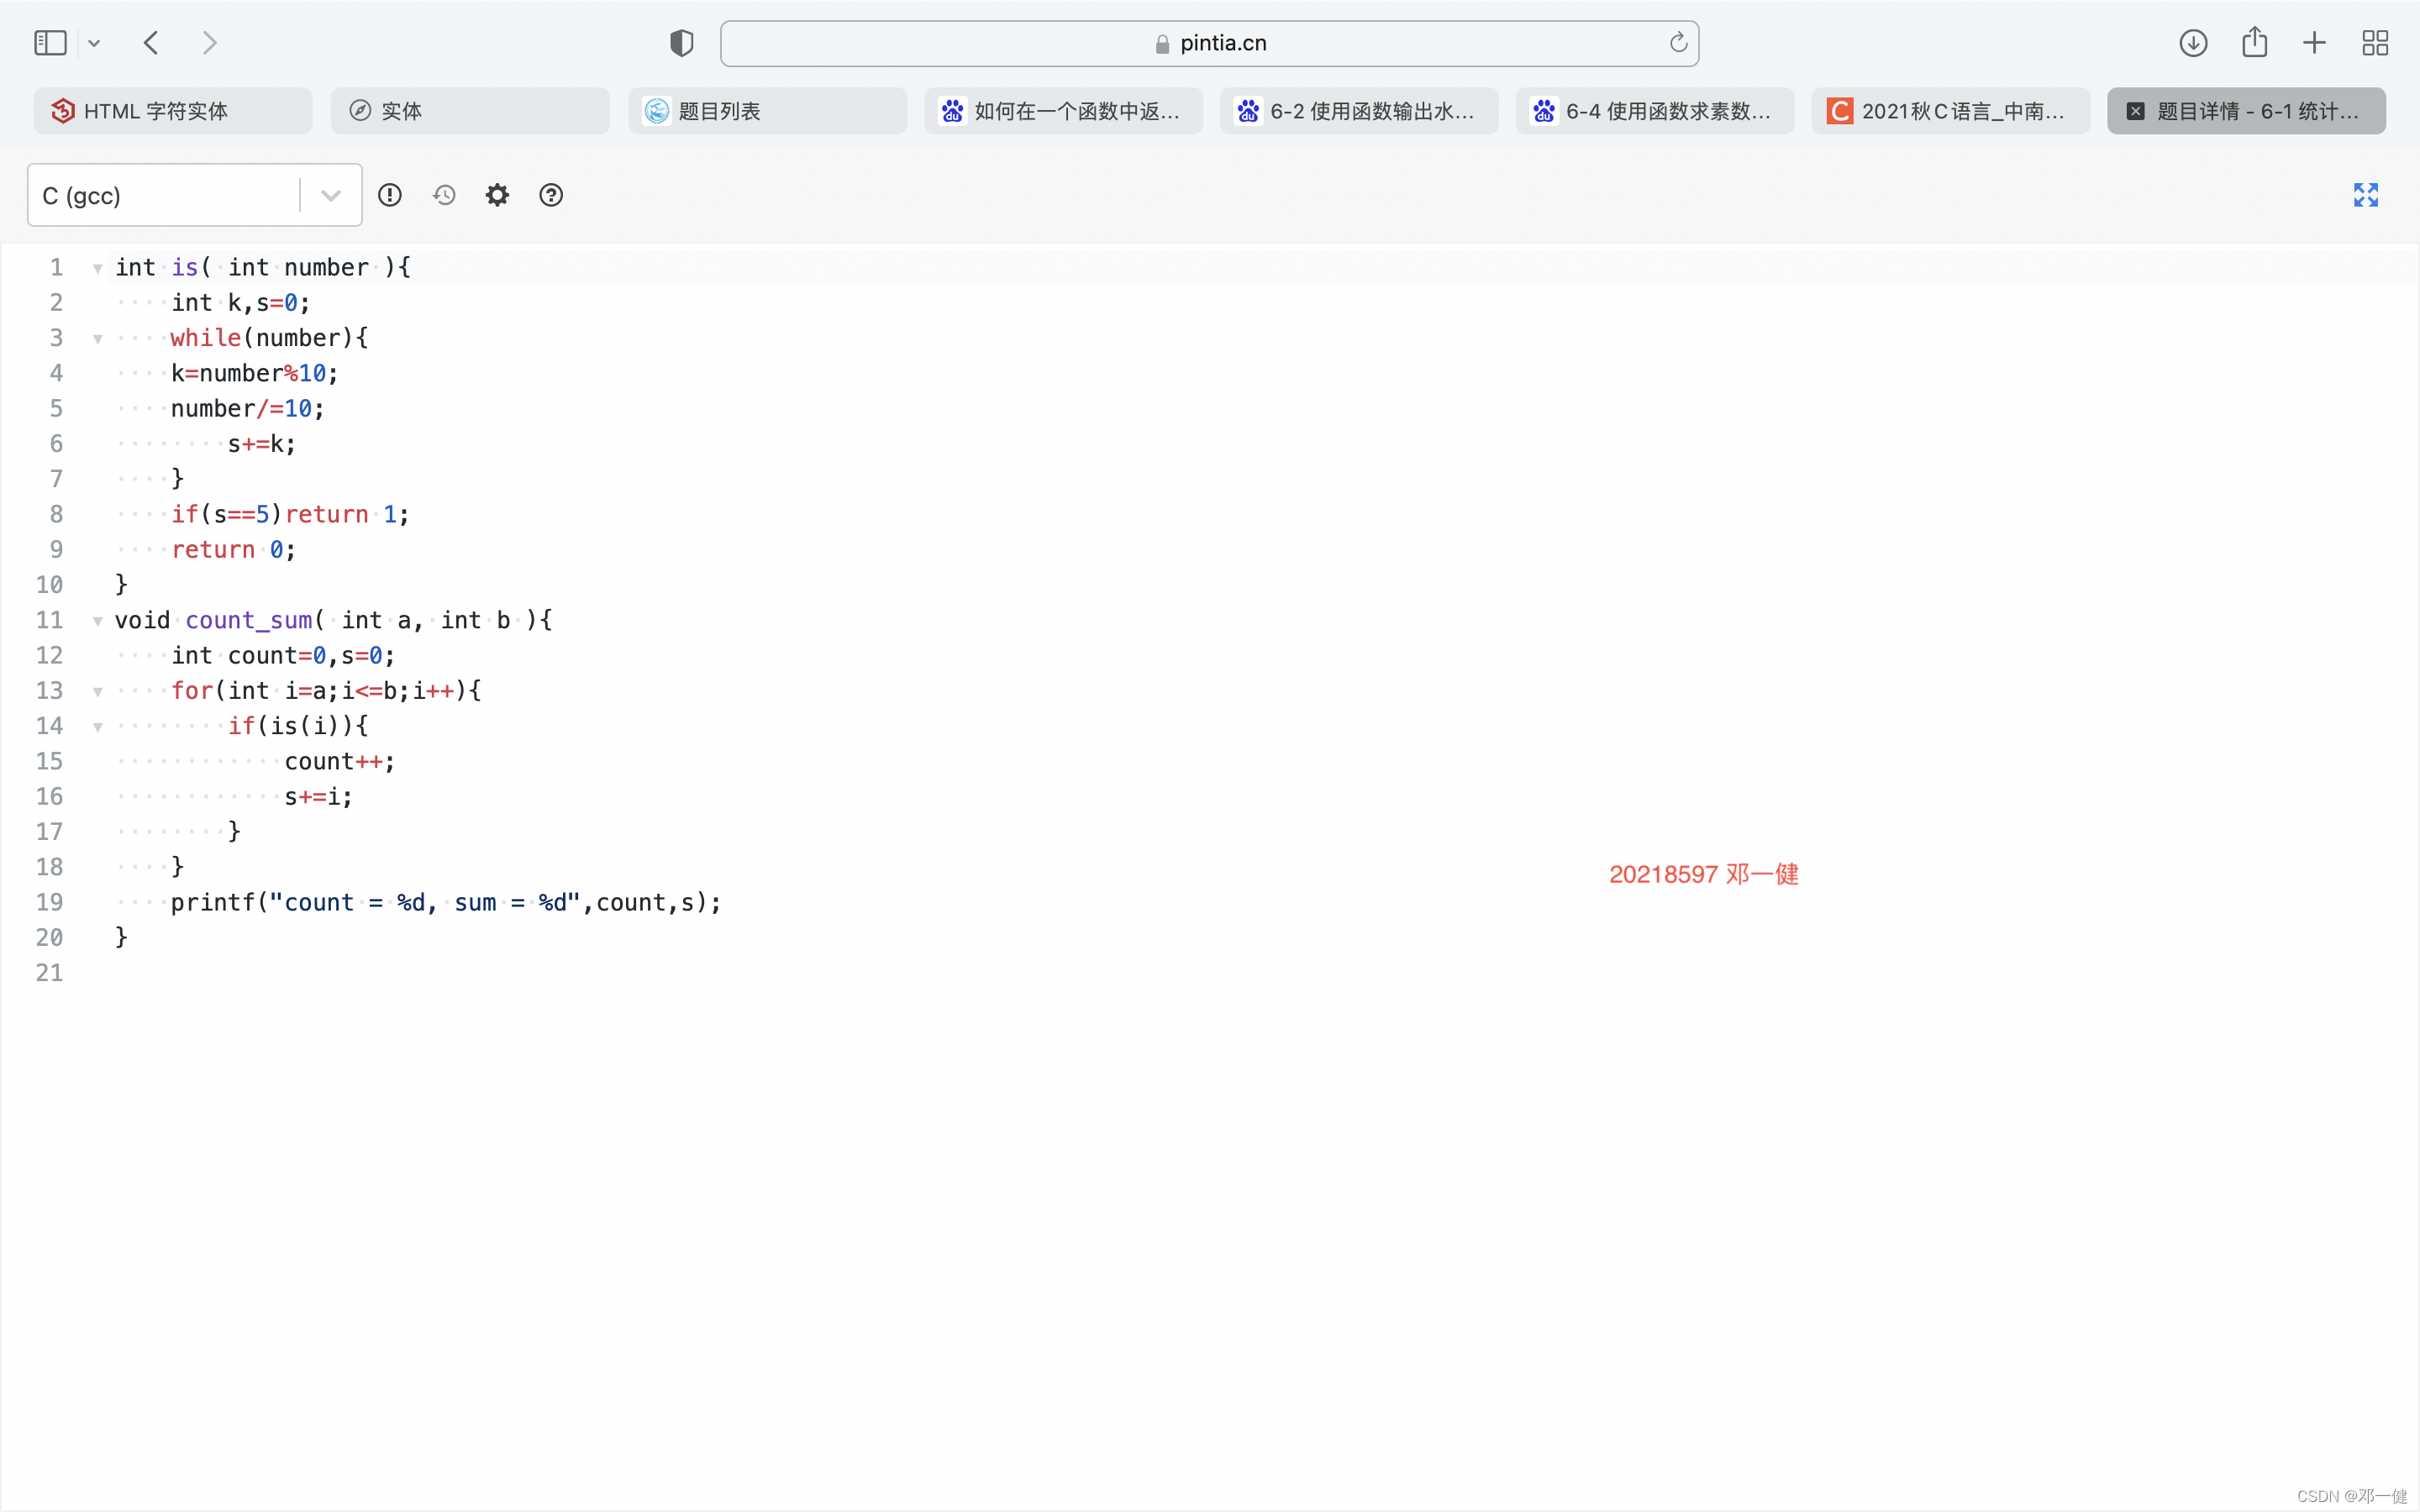2420x1512 pixels.
Task: Click the pintia.cn address bar
Action: click(x=1210, y=43)
